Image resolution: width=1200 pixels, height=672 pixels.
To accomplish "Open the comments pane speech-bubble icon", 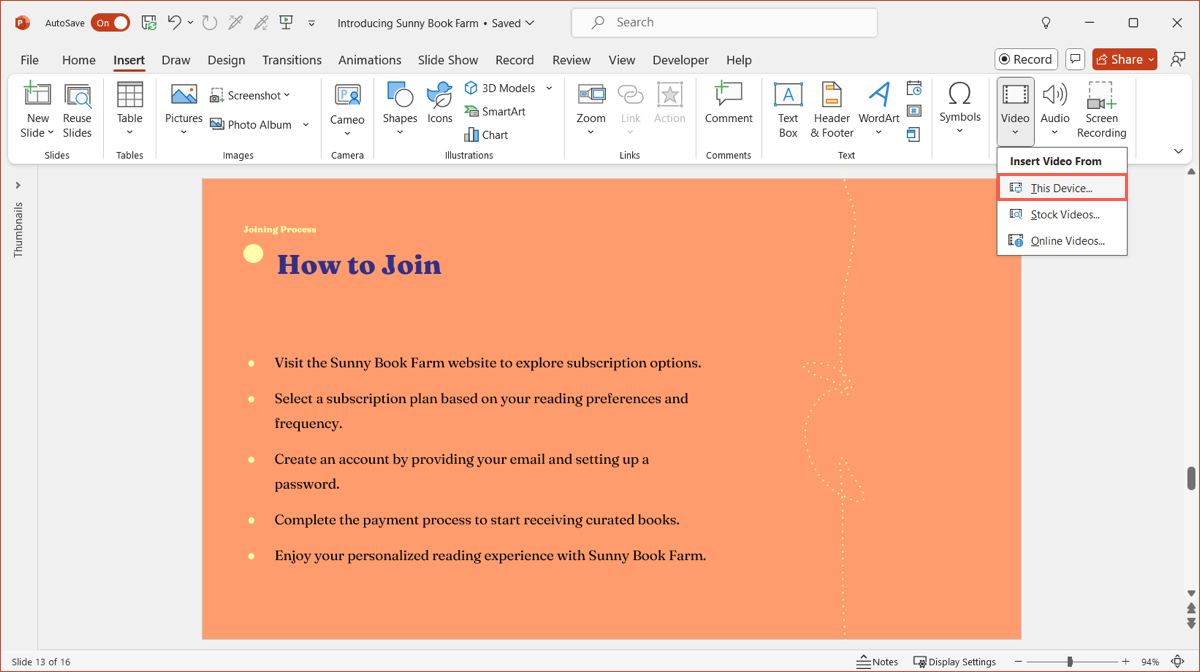I will coord(1075,59).
